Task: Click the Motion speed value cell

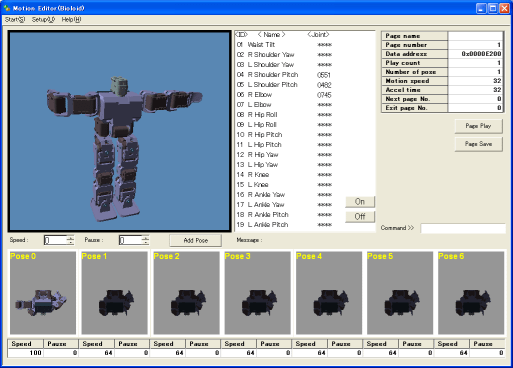Action: point(475,81)
